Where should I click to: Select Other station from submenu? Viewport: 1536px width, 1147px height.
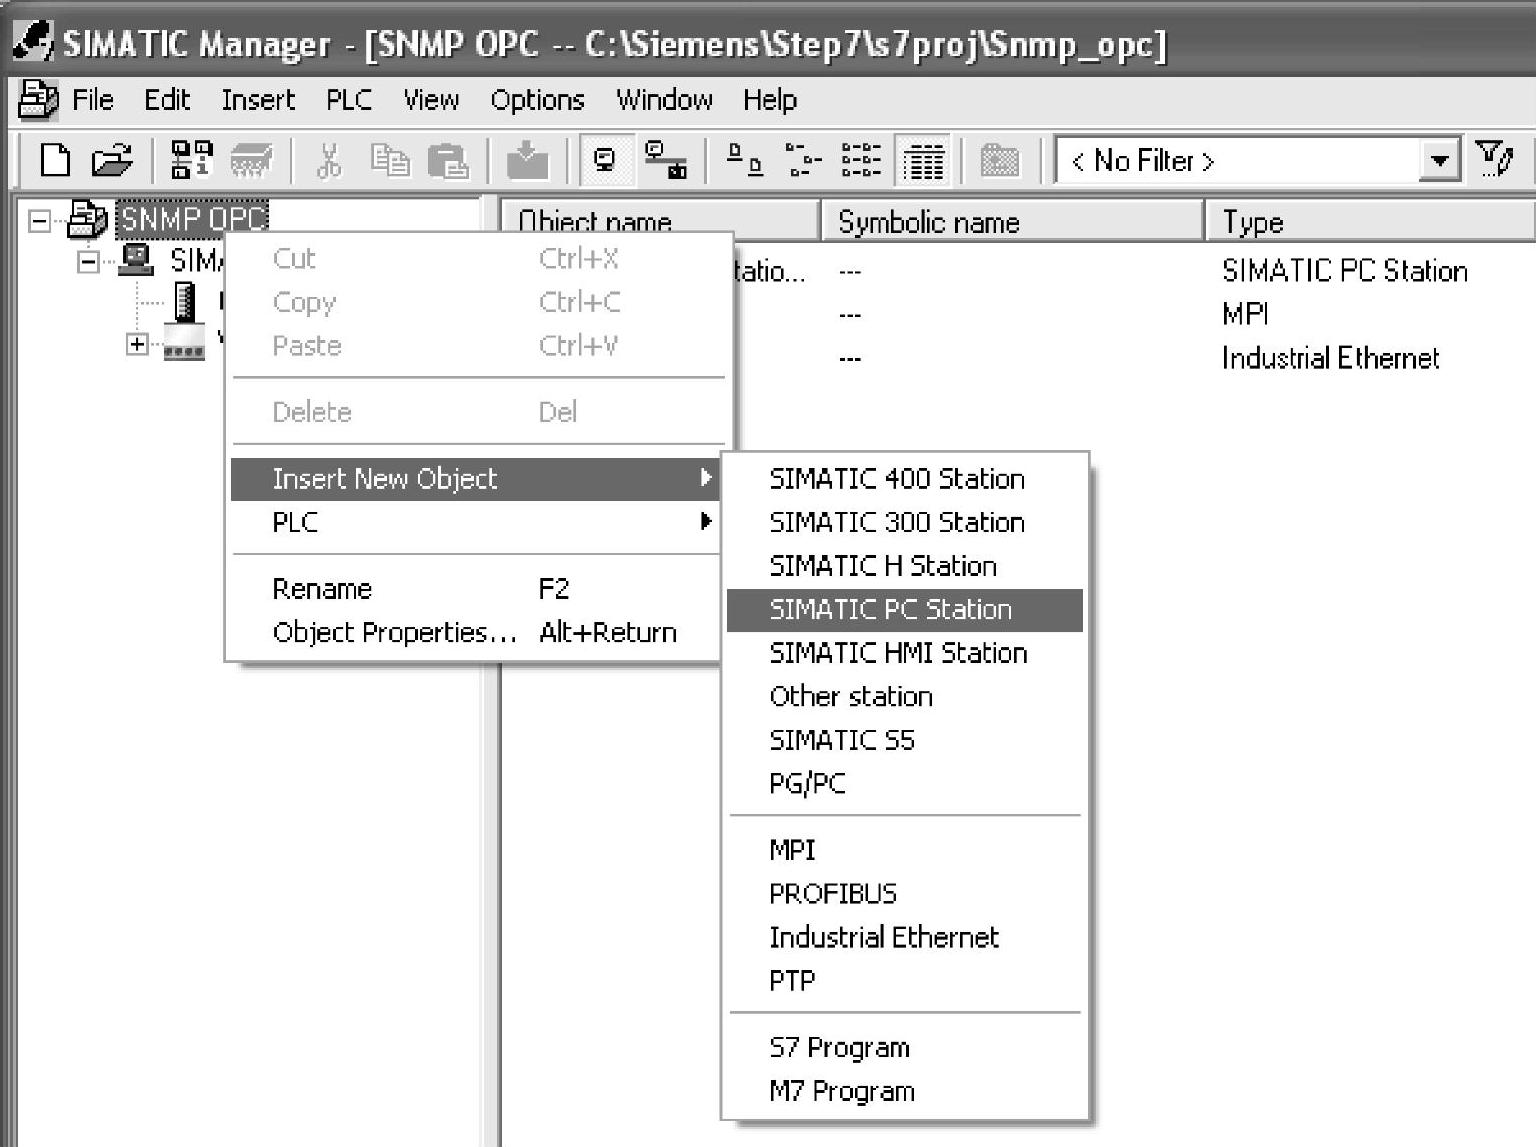pyautogui.click(x=905, y=697)
